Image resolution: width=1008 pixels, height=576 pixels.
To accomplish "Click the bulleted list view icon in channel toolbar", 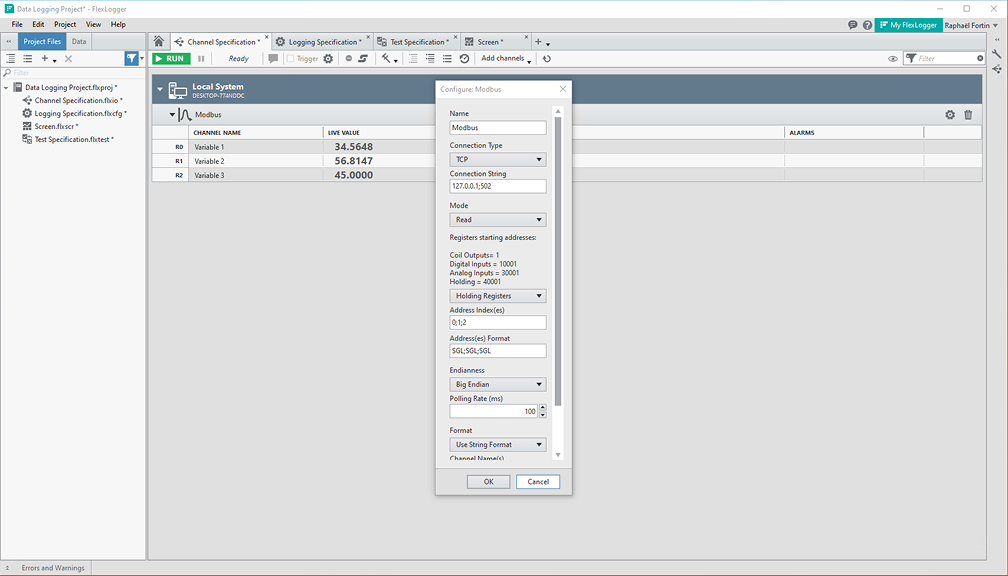I will tap(447, 58).
